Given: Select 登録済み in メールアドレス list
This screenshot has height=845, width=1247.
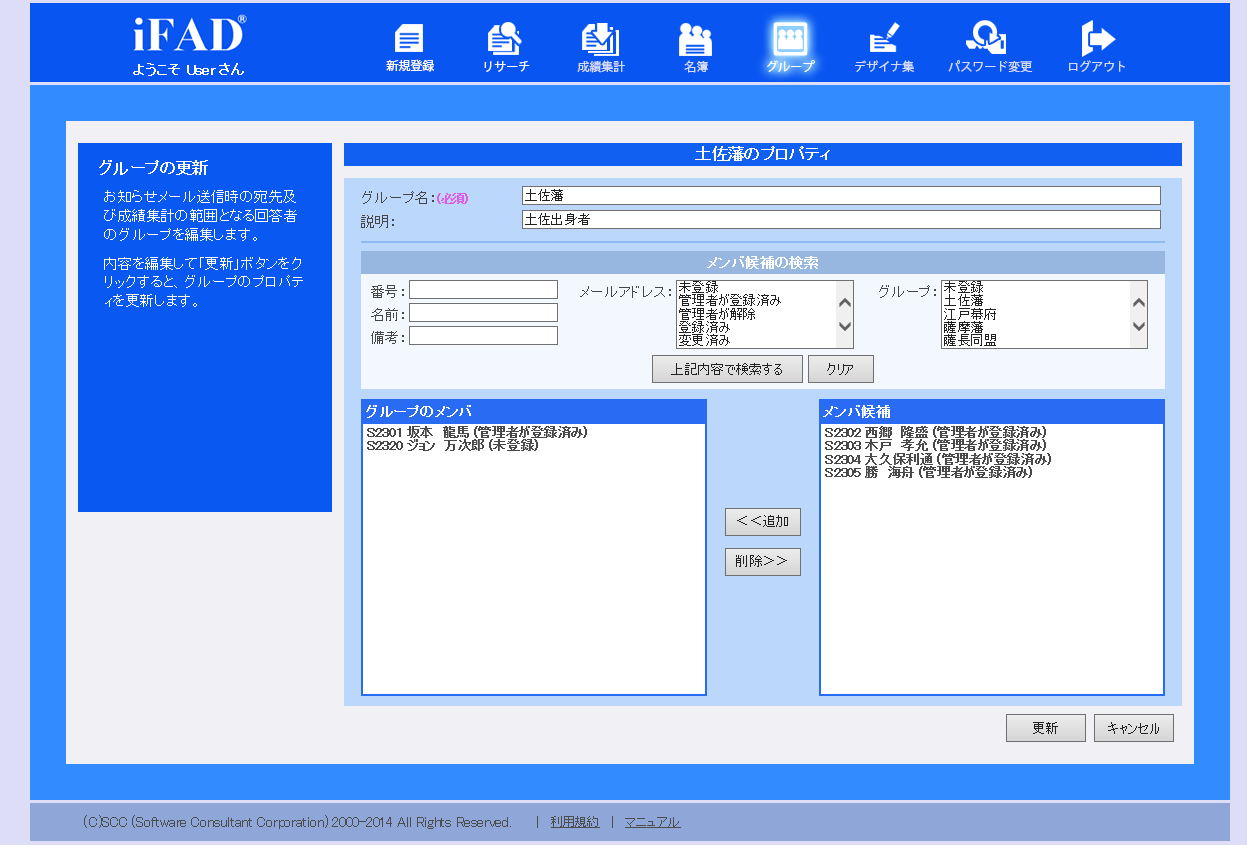Looking at the screenshot, I should 756,327.
